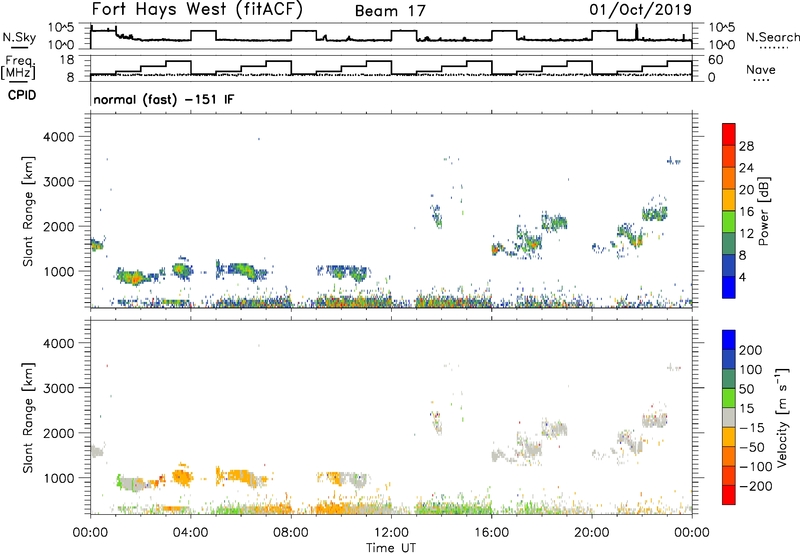800x554 pixels.
Task: Click the 'Power [dB]' colorbar title
Action: click(764, 211)
